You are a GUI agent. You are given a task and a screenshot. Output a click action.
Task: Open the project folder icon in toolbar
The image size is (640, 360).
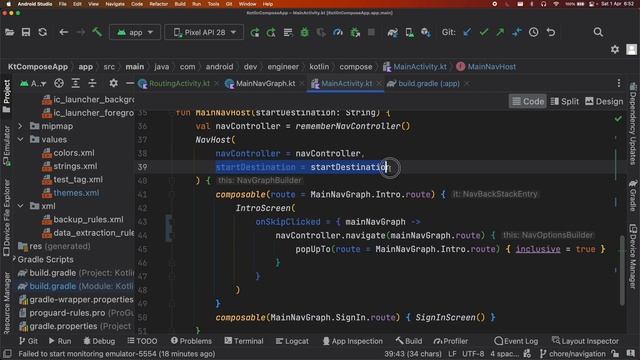click(9, 32)
